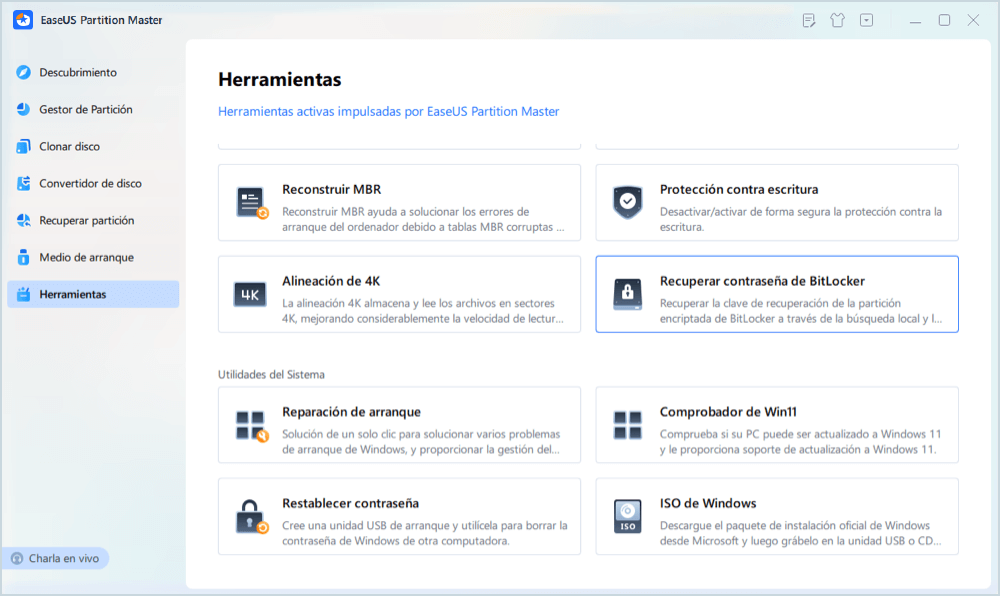The height and width of the screenshot is (596, 1000).
Task: Click the Comprobador de Win11 Windows icon
Action: click(628, 425)
